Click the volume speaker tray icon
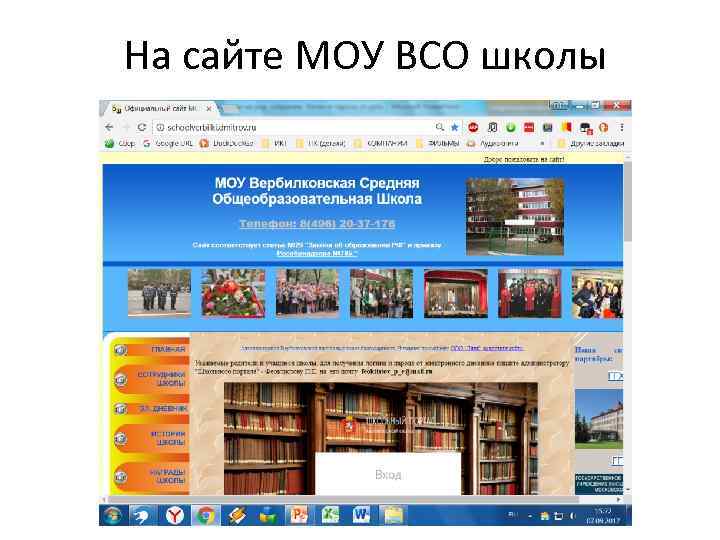The image size is (720, 540). (x=572, y=516)
